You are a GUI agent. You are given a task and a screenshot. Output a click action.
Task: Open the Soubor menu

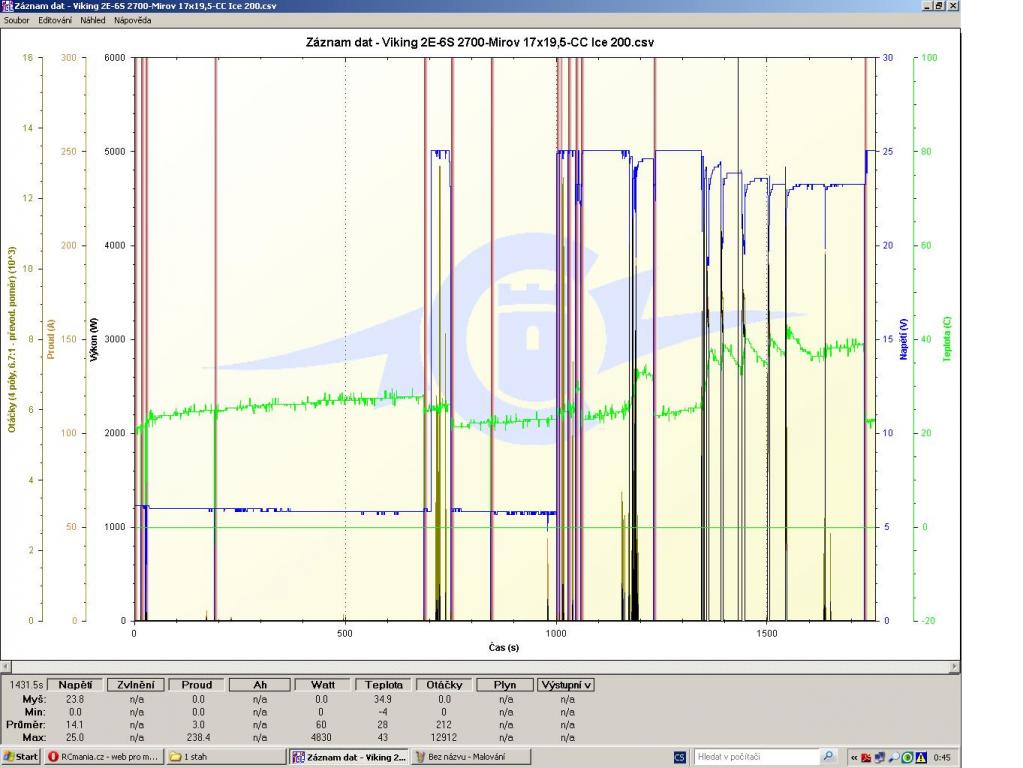[x=18, y=20]
